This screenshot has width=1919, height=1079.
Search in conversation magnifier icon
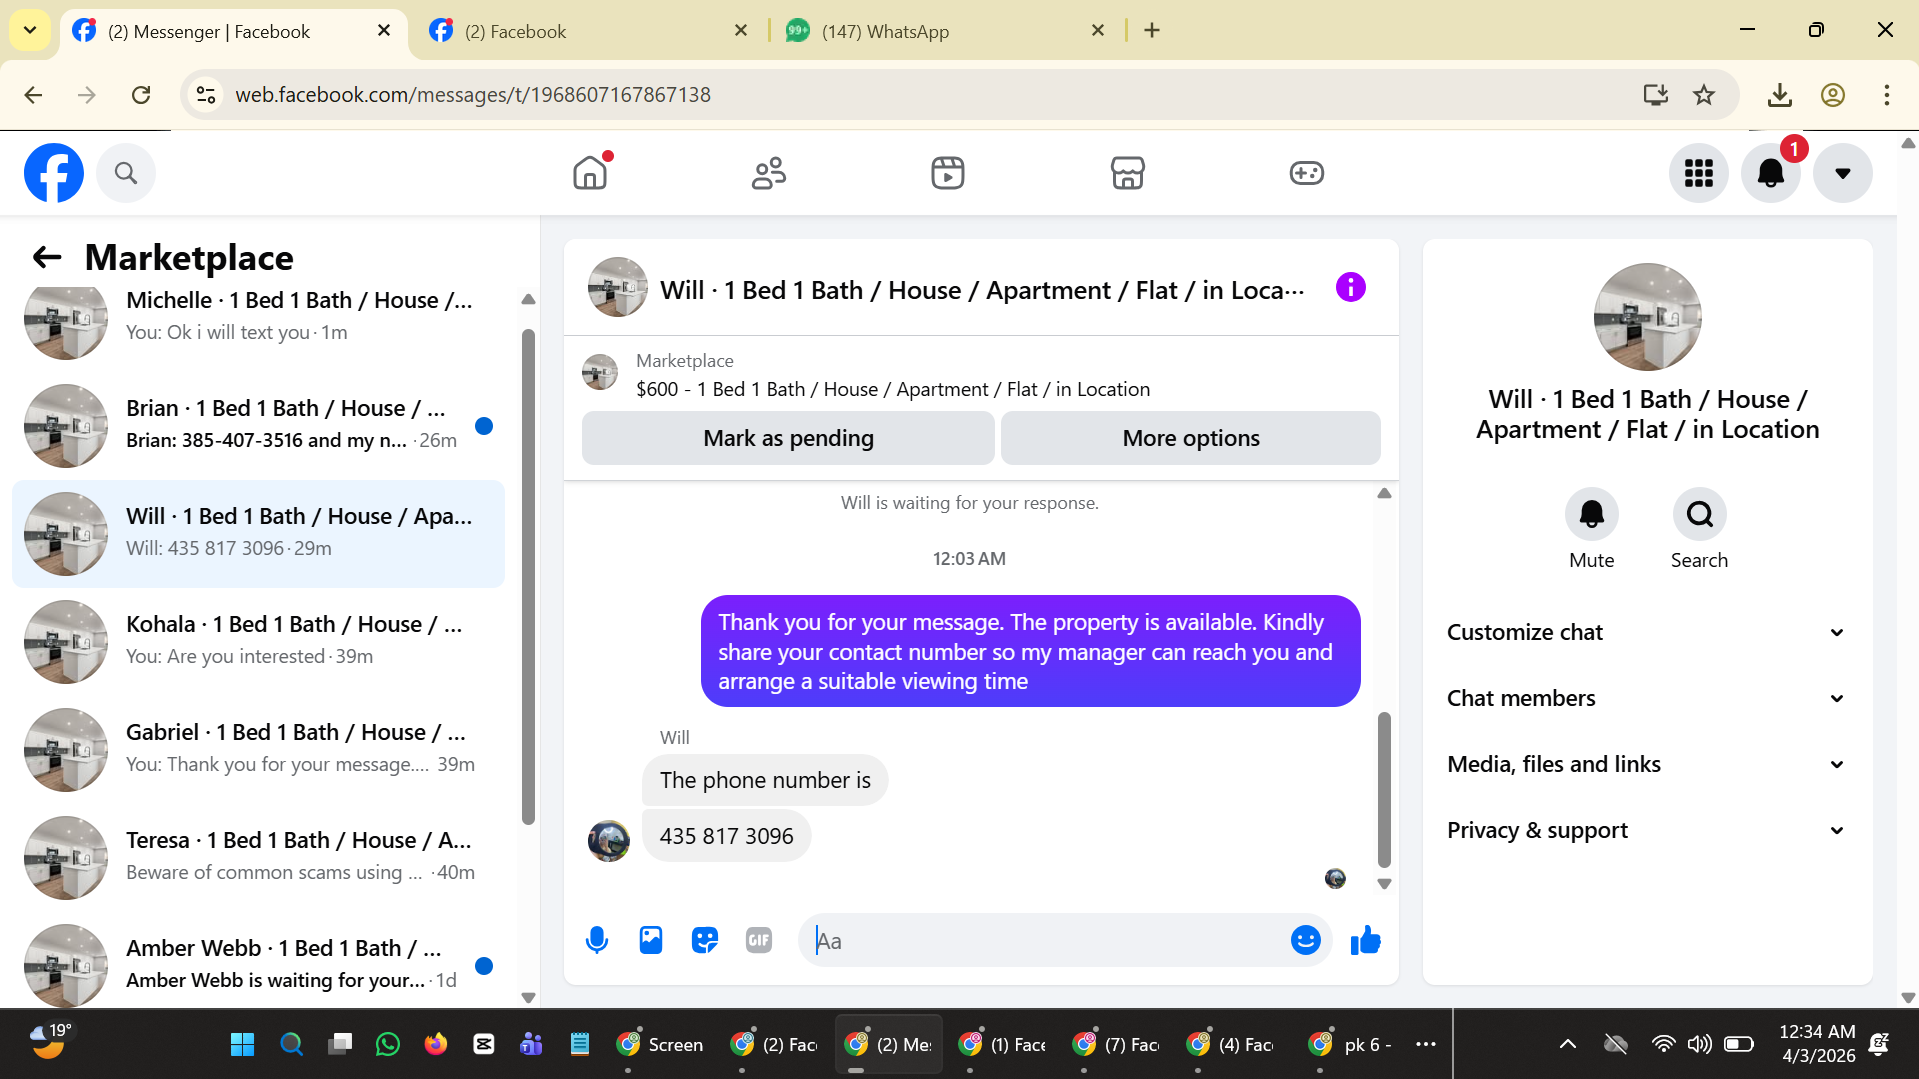(1699, 514)
